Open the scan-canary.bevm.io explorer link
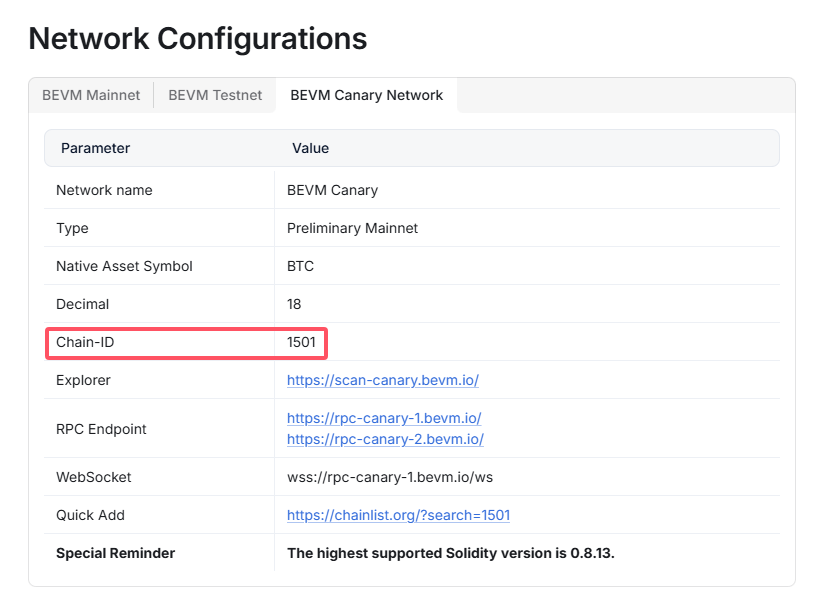 coord(383,380)
